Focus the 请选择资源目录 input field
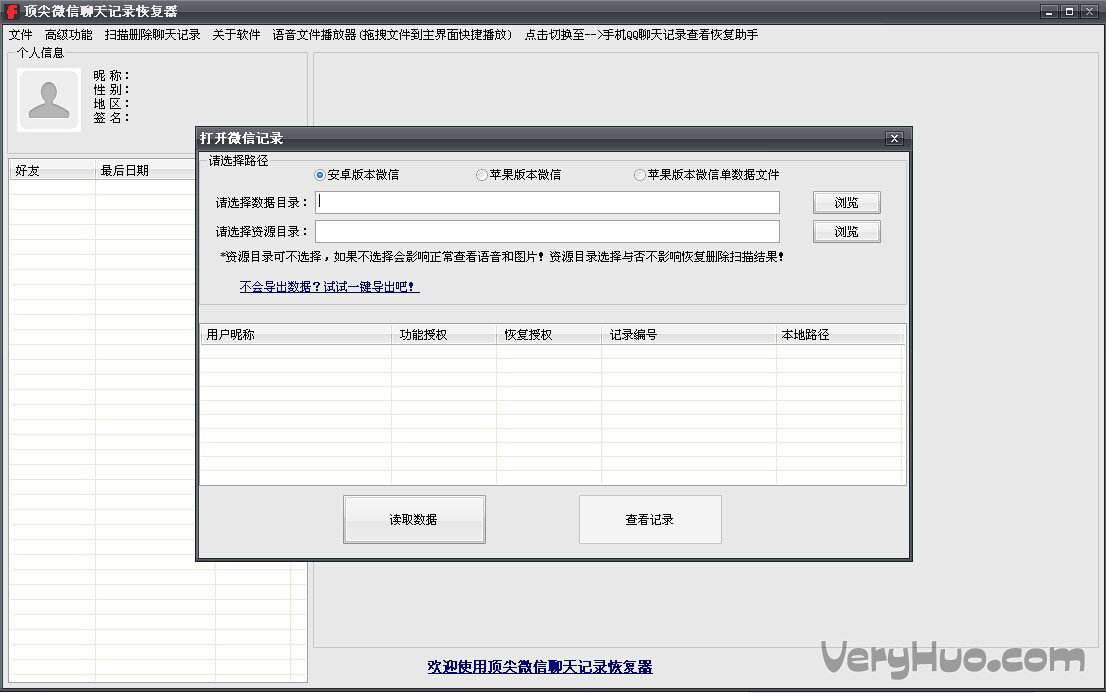The image size is (1106, 693). click(547, 231)
